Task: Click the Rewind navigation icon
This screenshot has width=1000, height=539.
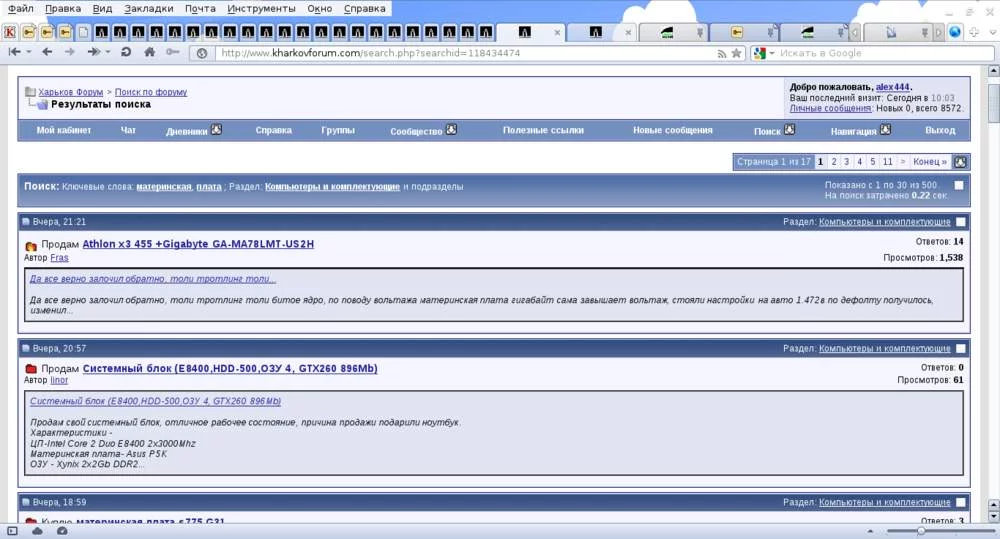Action: [15, 52]
